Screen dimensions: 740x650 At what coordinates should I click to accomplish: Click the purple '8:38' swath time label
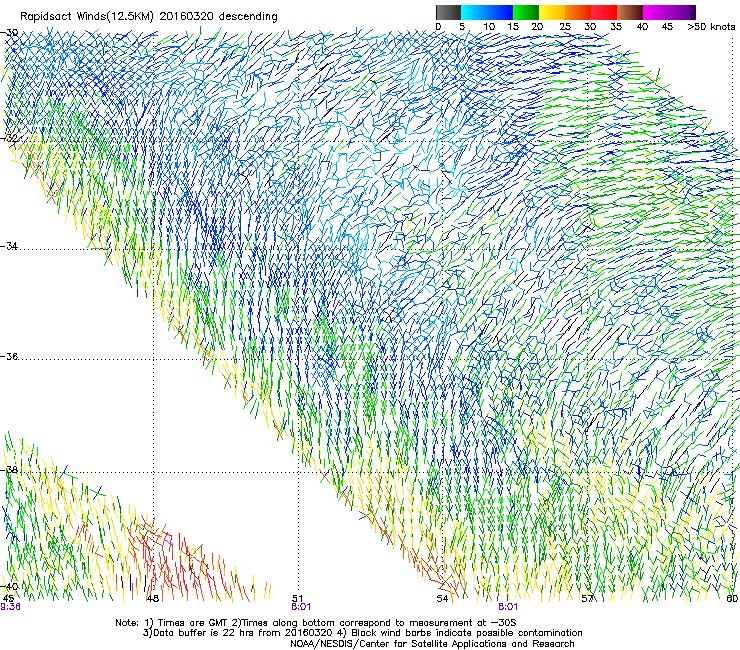tap(10, 607)
